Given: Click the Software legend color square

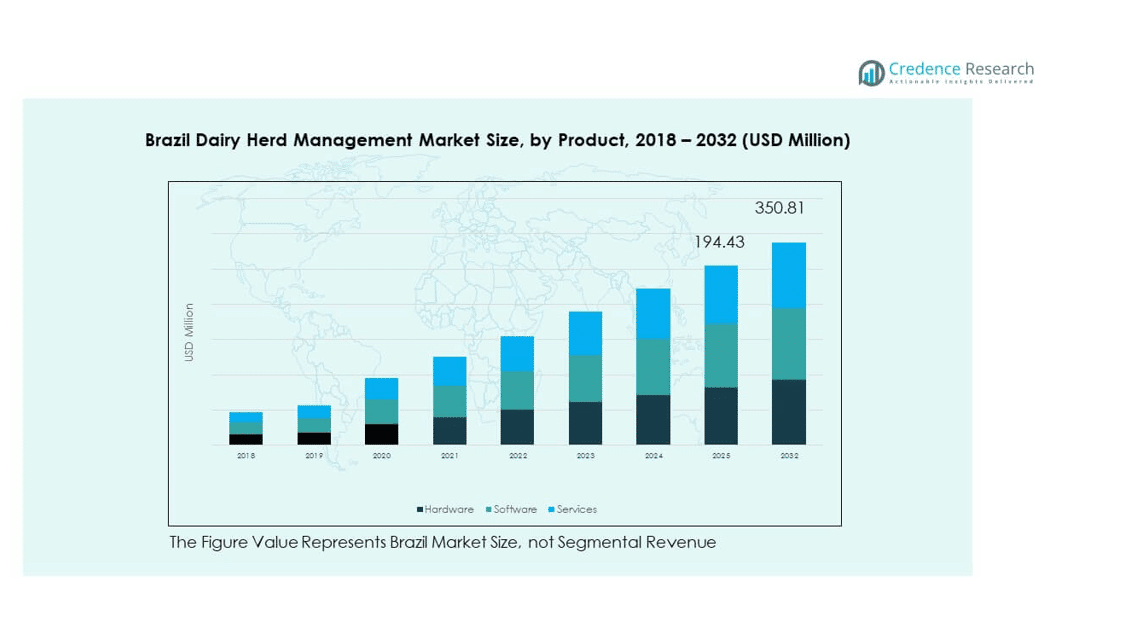Looking at the screenshot, I should 489,510.
